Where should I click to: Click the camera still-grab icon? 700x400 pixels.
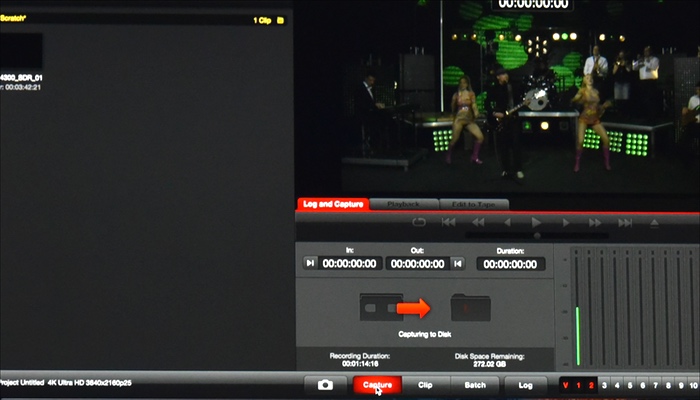pos(325,384)
